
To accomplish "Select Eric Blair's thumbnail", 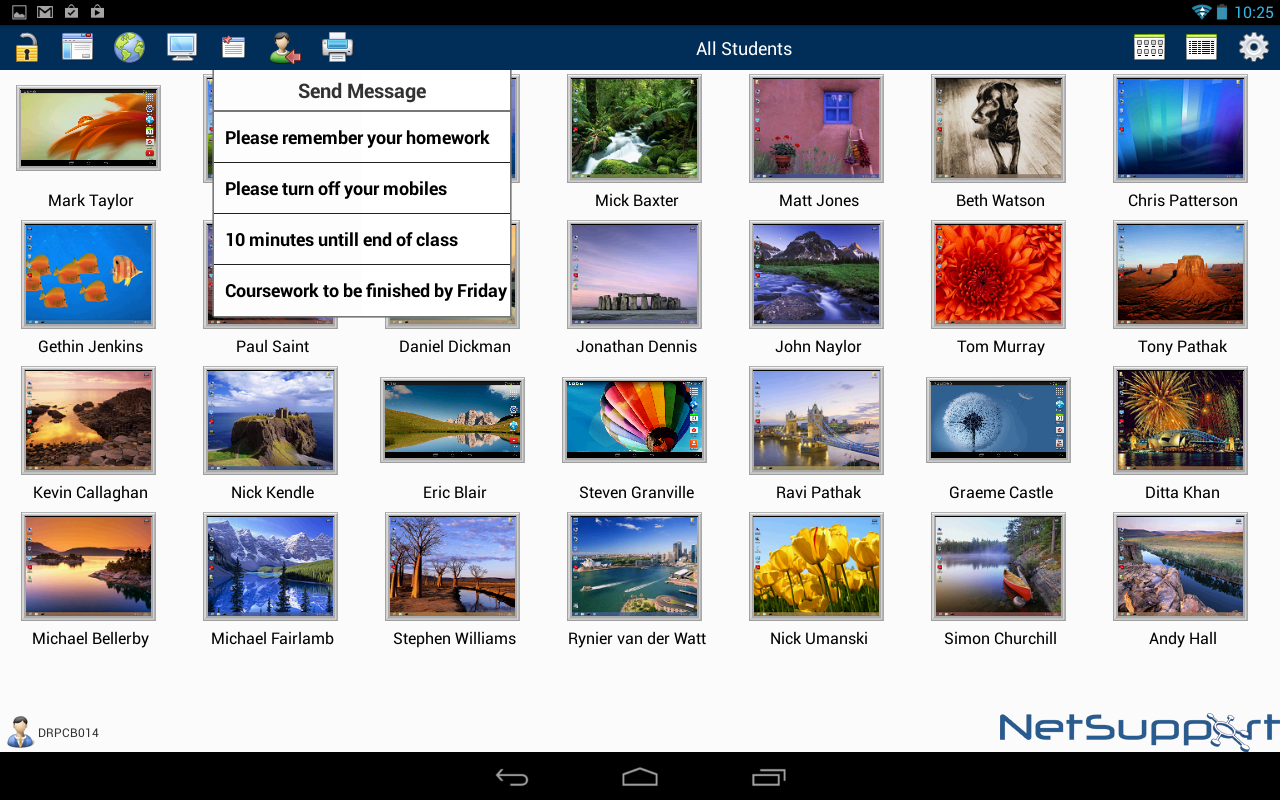I will [453, 420].
